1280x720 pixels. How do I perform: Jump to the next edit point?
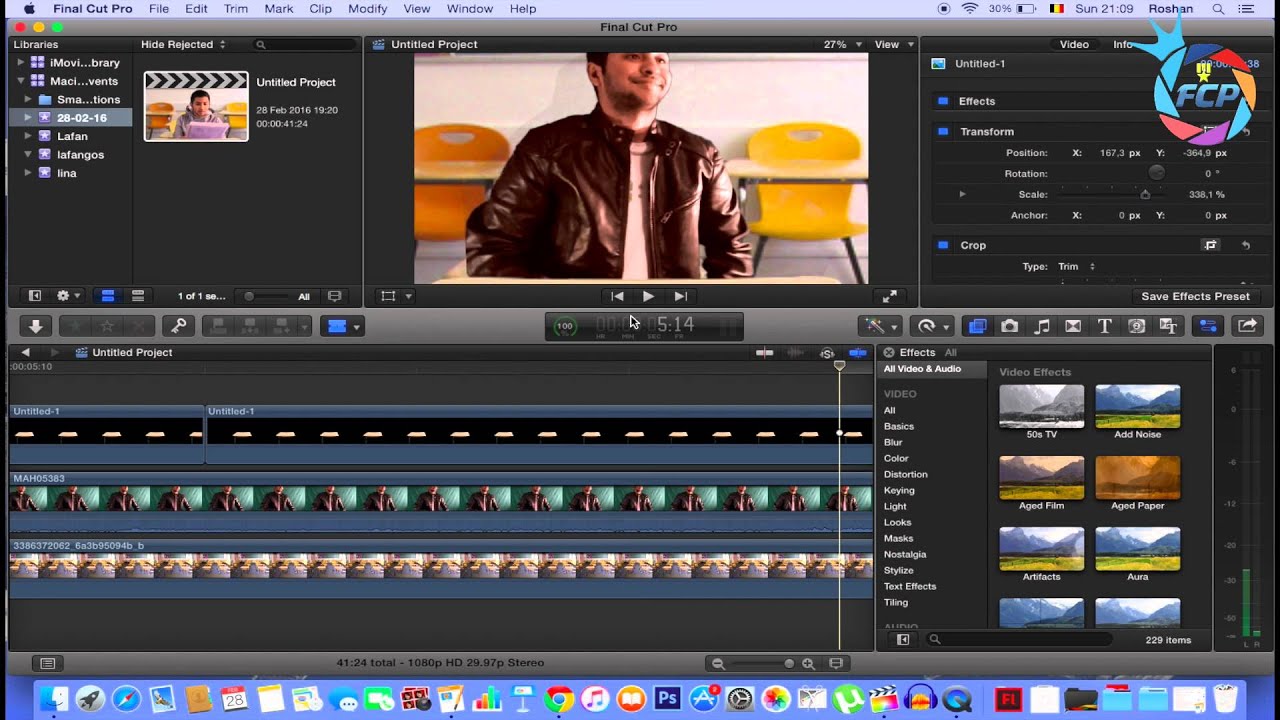(680, 296)
